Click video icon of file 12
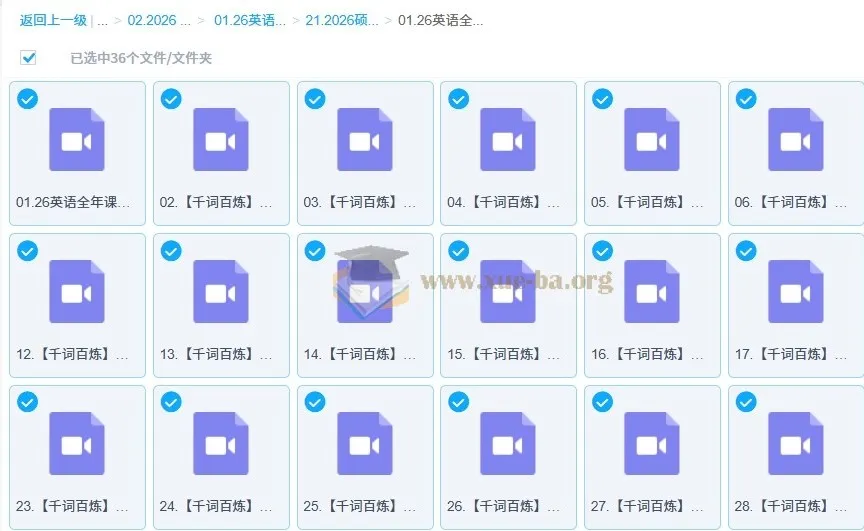Image resolution: width=864 pixels, height=531 pixels. click(x=77, y=292)
